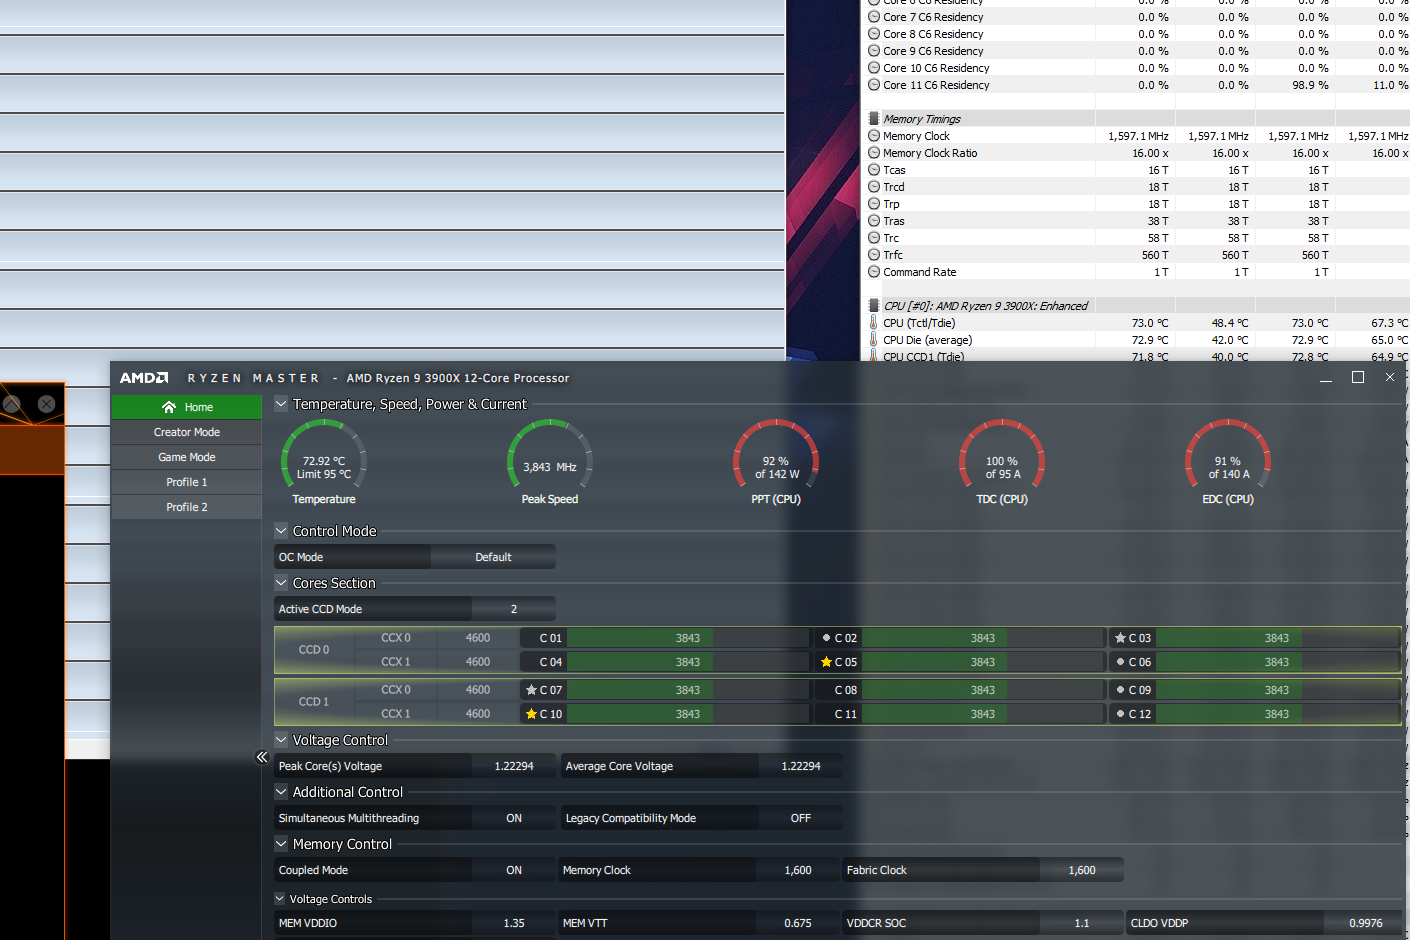The image size is (1410, 940).
Task: Click the sensor icon beside Tcas row
Action: tap(874, 170)
